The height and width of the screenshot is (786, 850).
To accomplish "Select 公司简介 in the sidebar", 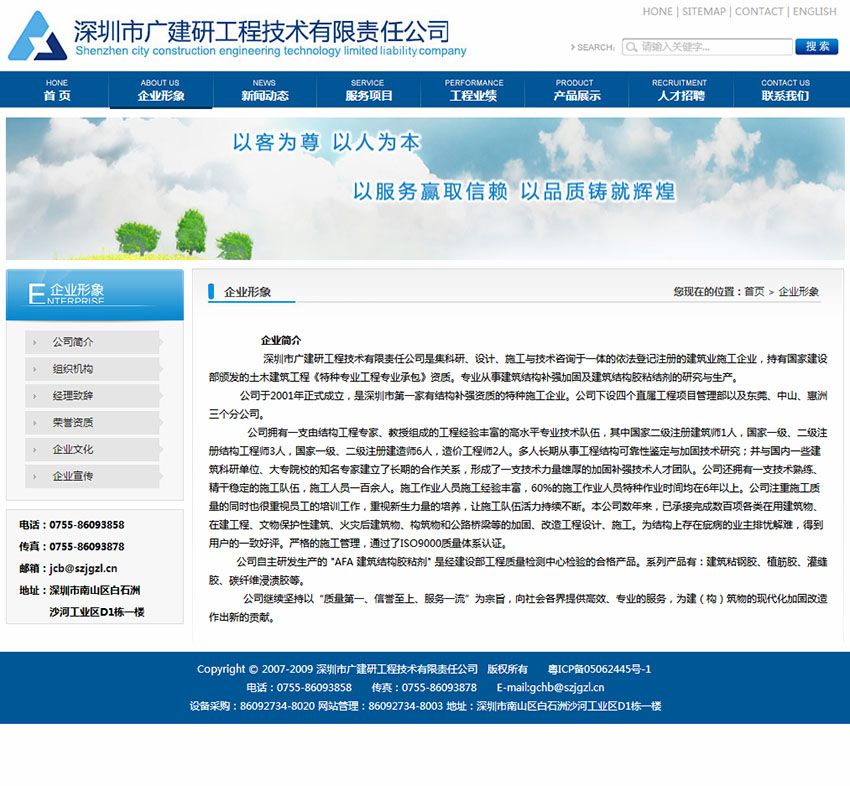I will [73, 342].
